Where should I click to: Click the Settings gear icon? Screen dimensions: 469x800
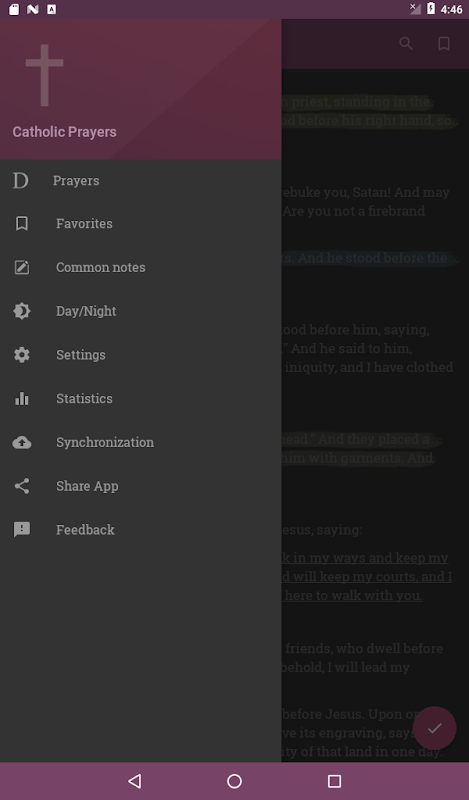(21, 355)
